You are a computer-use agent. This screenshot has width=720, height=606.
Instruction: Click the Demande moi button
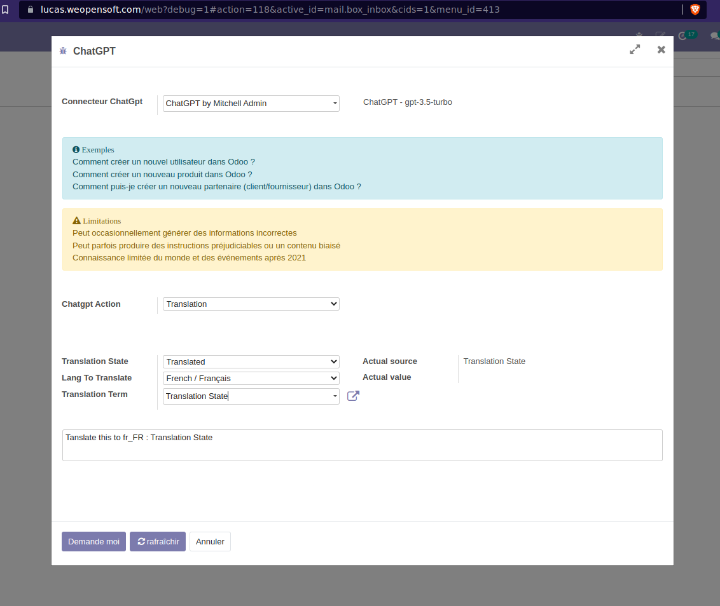[x=94, y=542]
